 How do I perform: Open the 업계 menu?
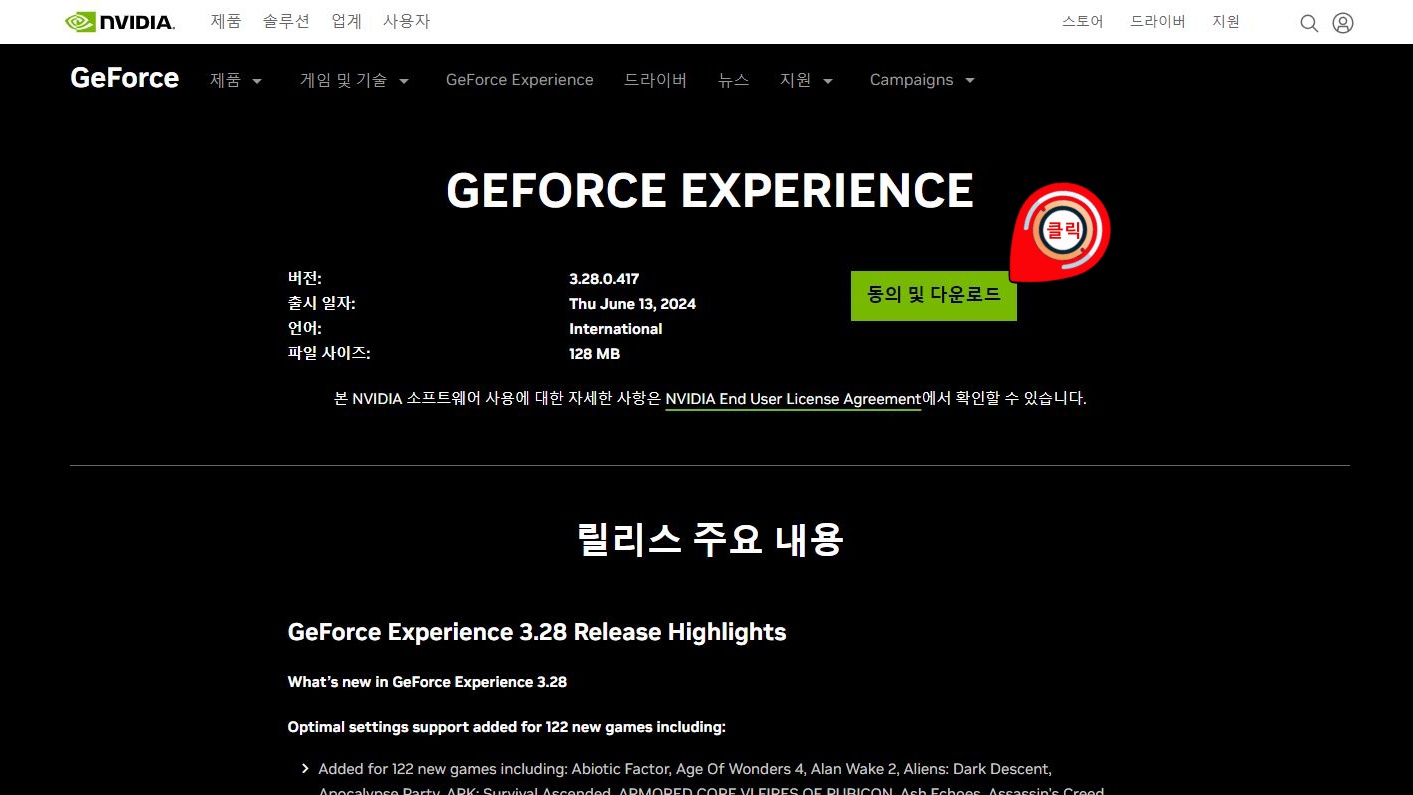pyautogui.click(x=346, y=21)
